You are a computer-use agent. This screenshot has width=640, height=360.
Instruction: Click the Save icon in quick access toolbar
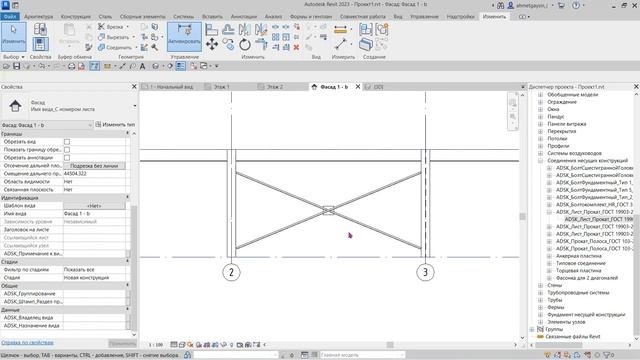click(x=17, y=66)
